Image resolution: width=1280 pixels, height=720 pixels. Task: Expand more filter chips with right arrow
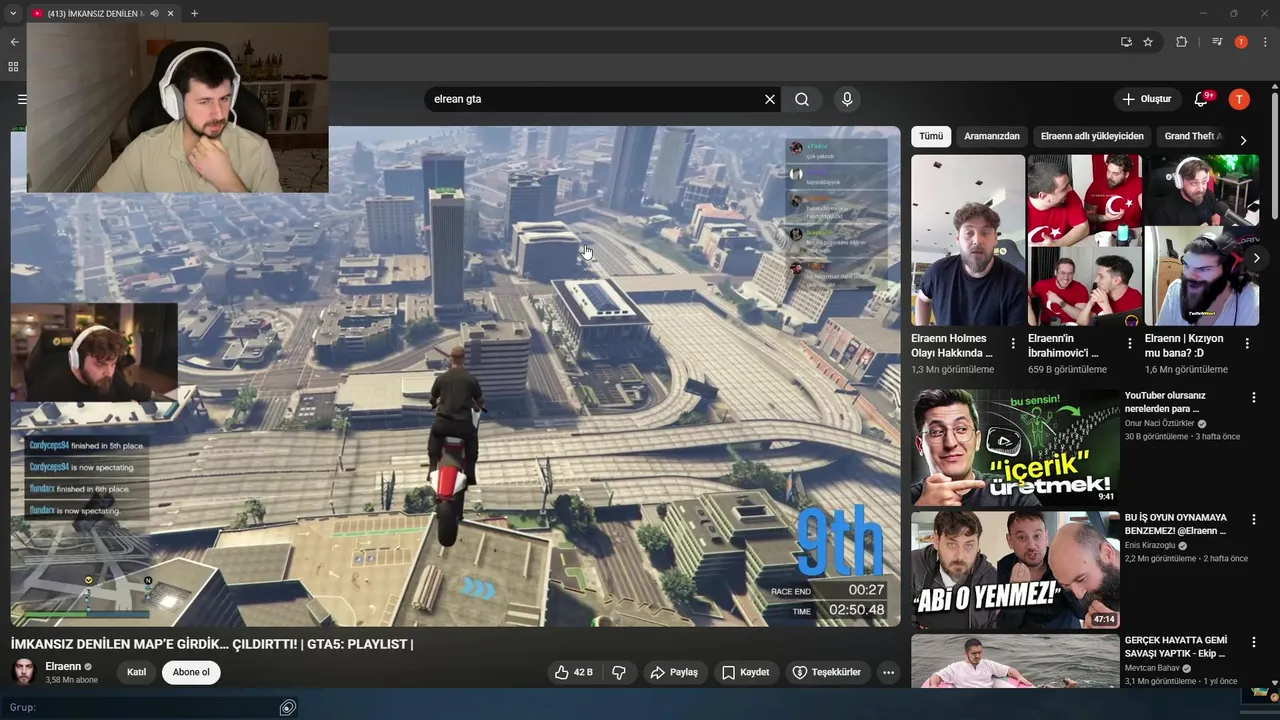[x=1243, y=140]
